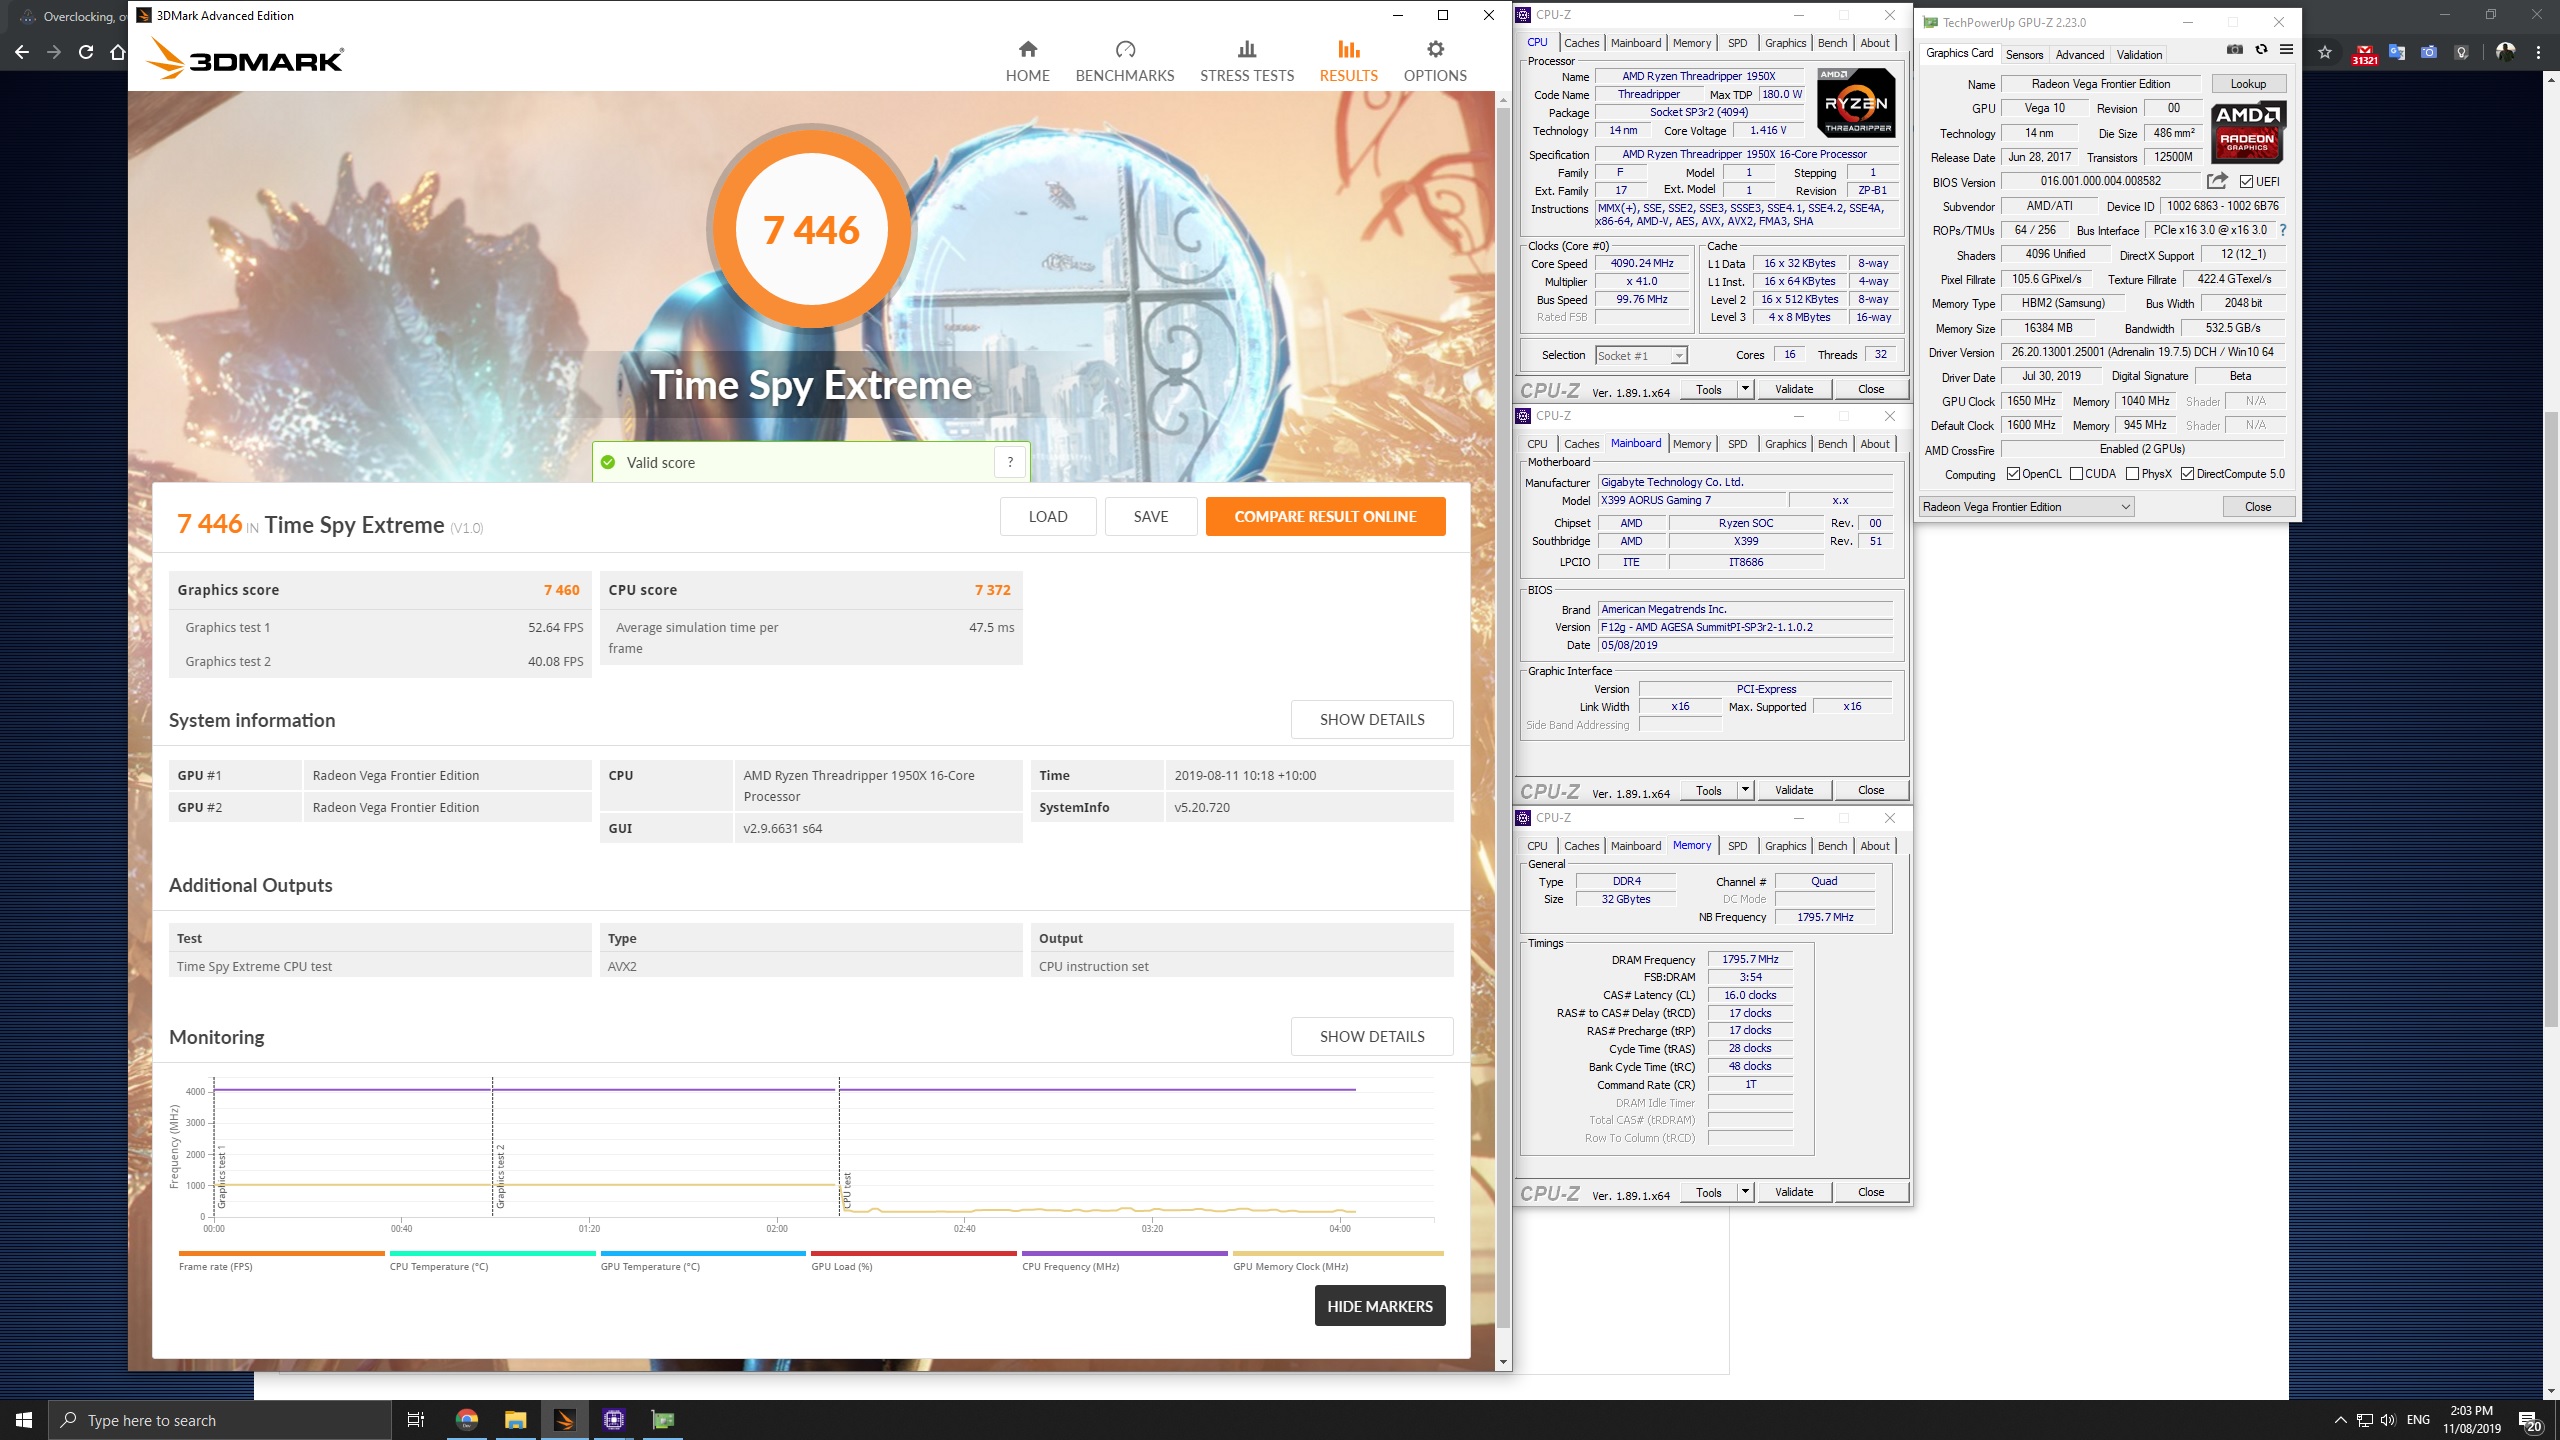This screenshot has height=1440, width=2560.
Task: Click COMPARE RESULT ONLINE
Action: (1325, 516)
